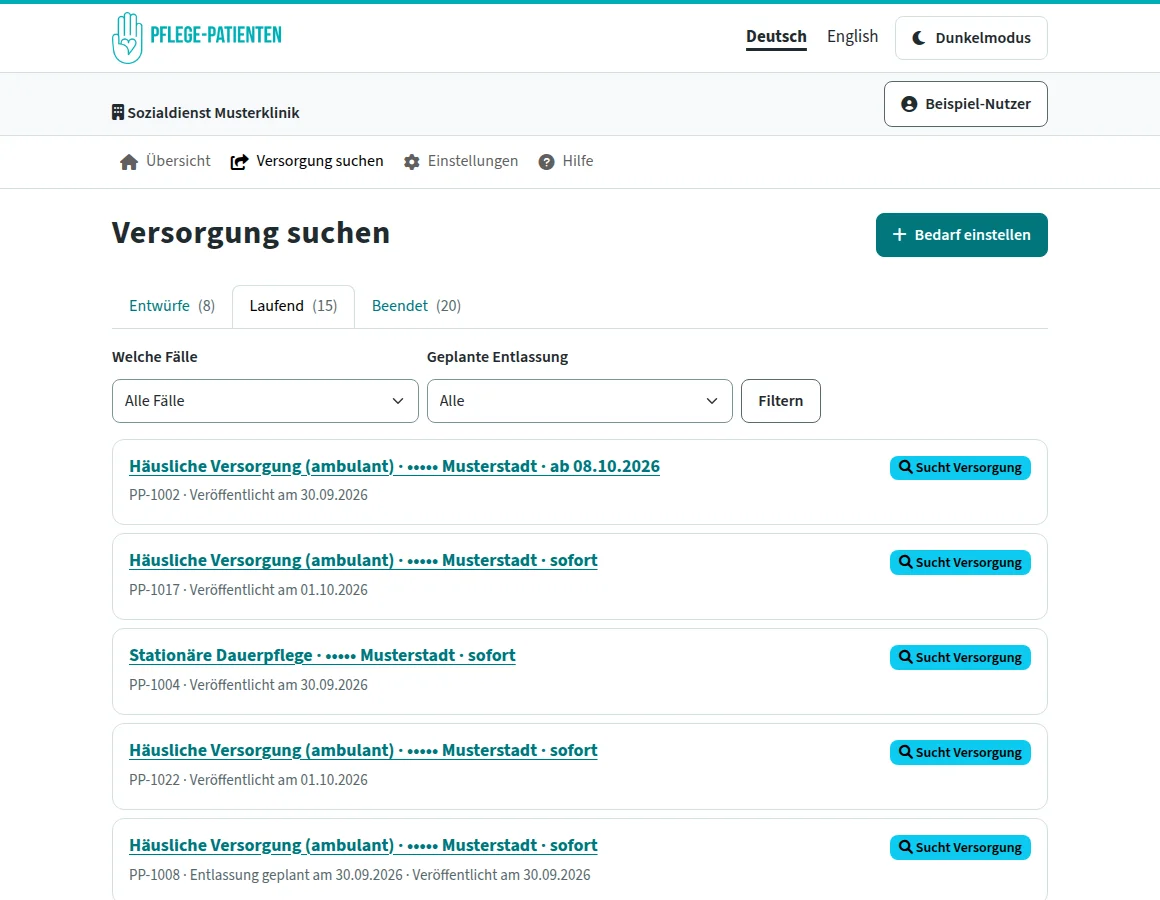Open the Beispiel-Nutzer user menu

pos(965,104)
